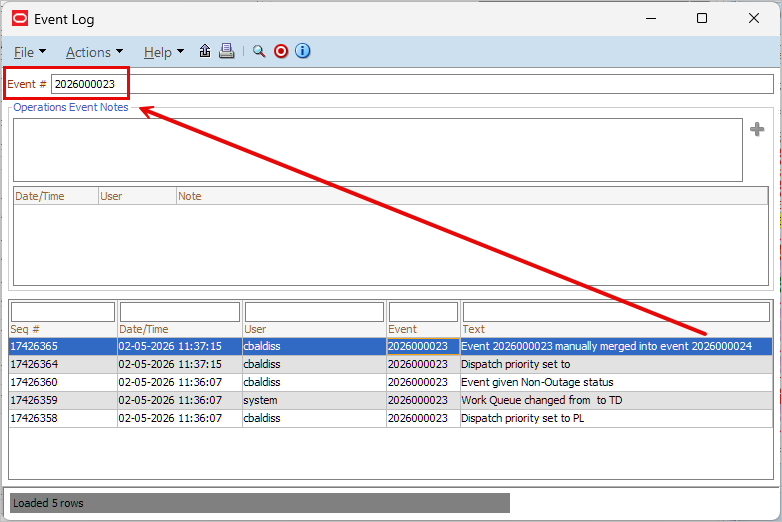
Task: Open the File menu
Action: pyautogui.click(x=29, y=52)
